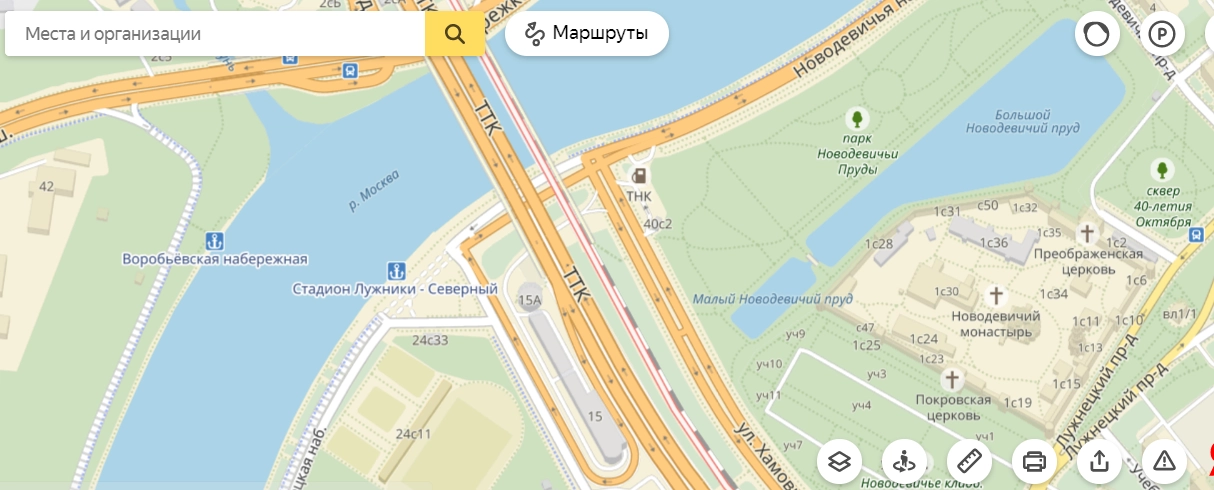This screenshot has height=490, width=1214.
Task: Toggle the traffic layer round button
Action: tap(1097, 35)
